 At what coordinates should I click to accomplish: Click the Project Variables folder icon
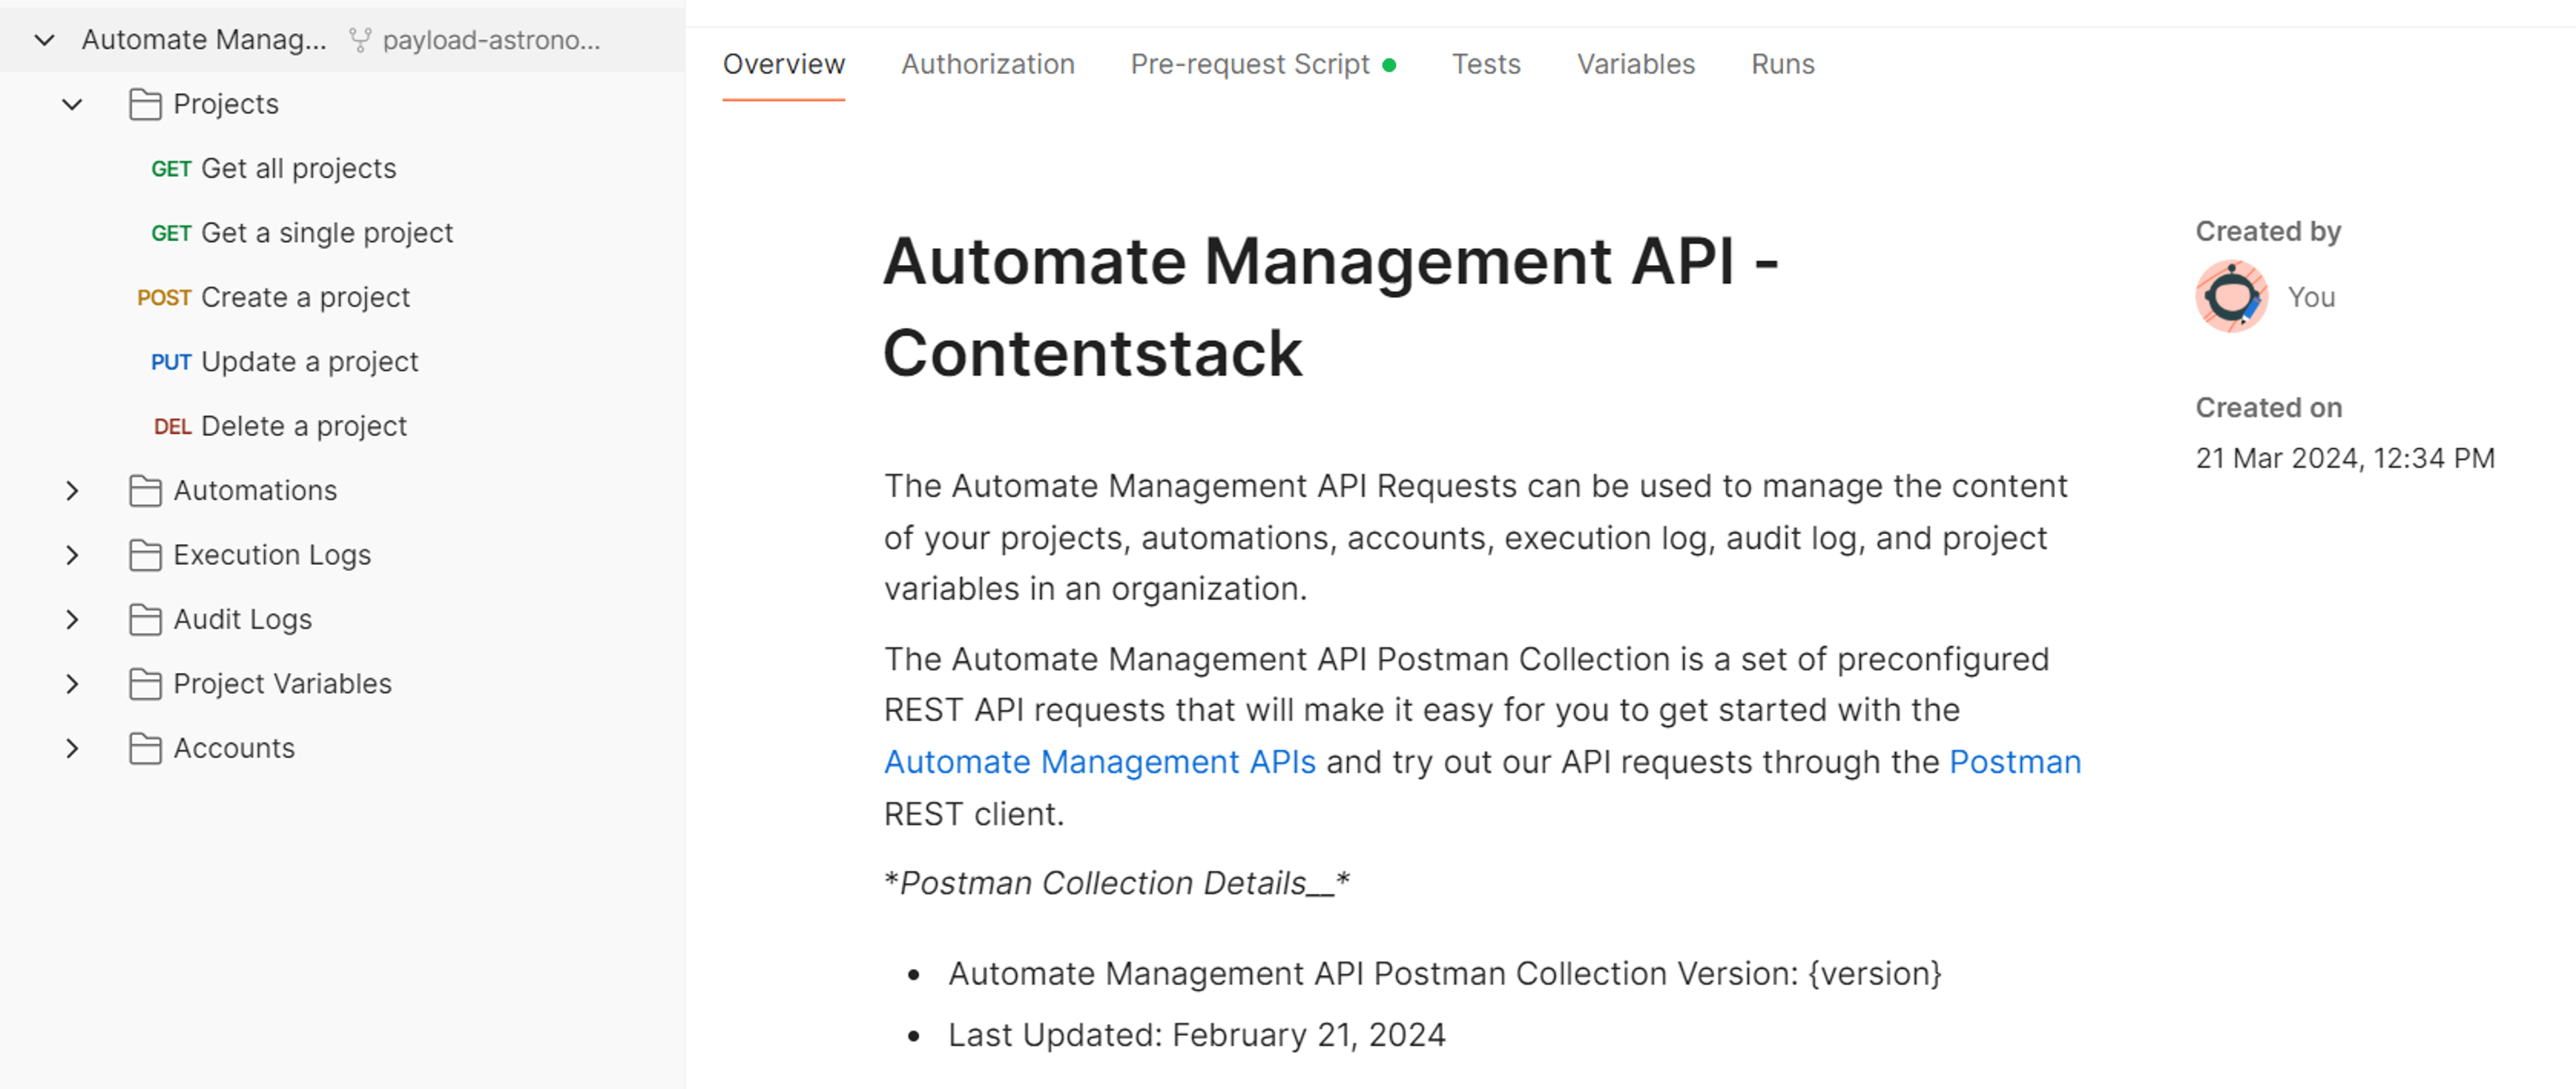(x=145, y=684)
